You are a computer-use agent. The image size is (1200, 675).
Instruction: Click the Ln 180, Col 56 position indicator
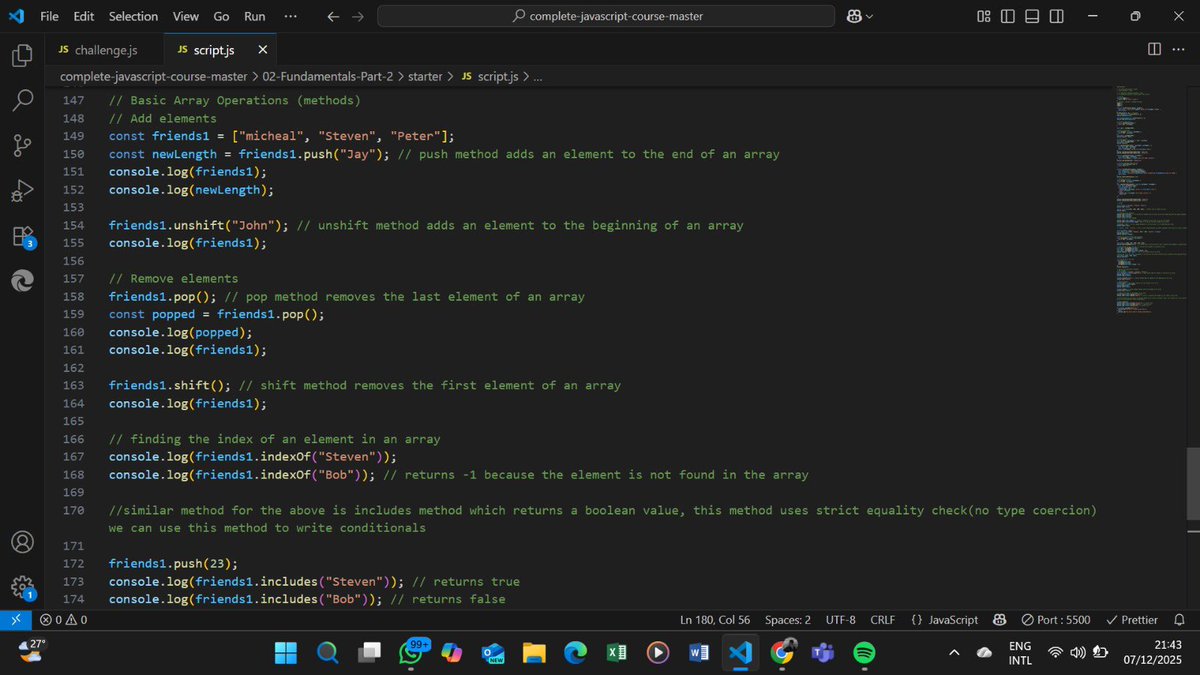(x=715, y=620)
